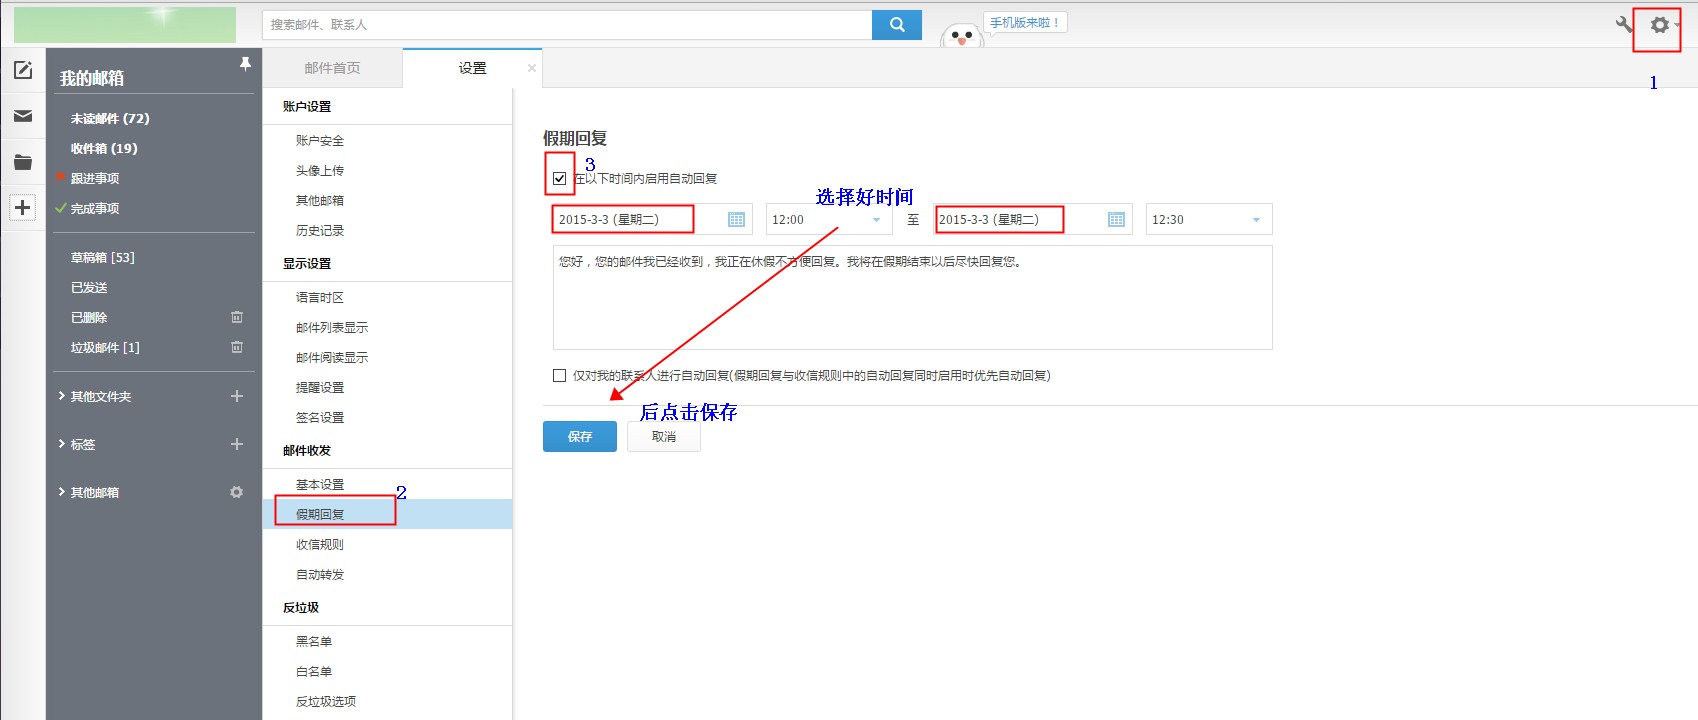Click the 取消 button
Screen dimensions: 1698x720
(664, 437)
